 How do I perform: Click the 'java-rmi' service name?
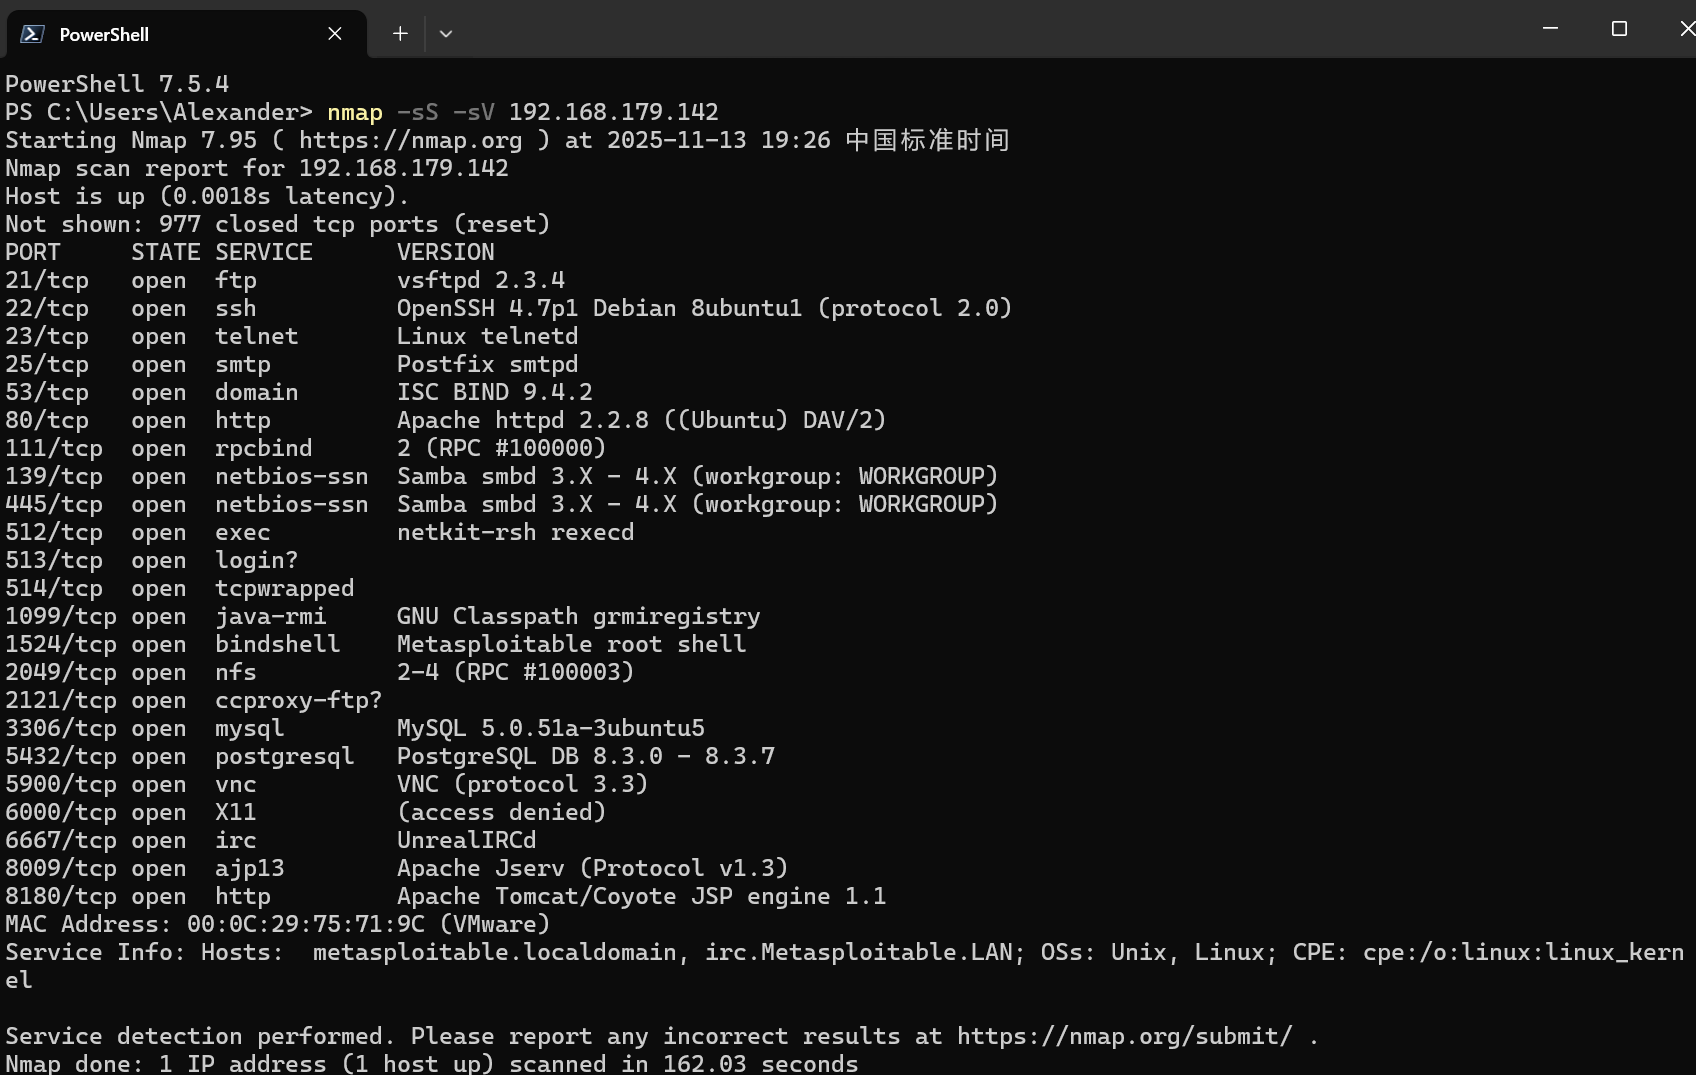(x=271, y=616)
